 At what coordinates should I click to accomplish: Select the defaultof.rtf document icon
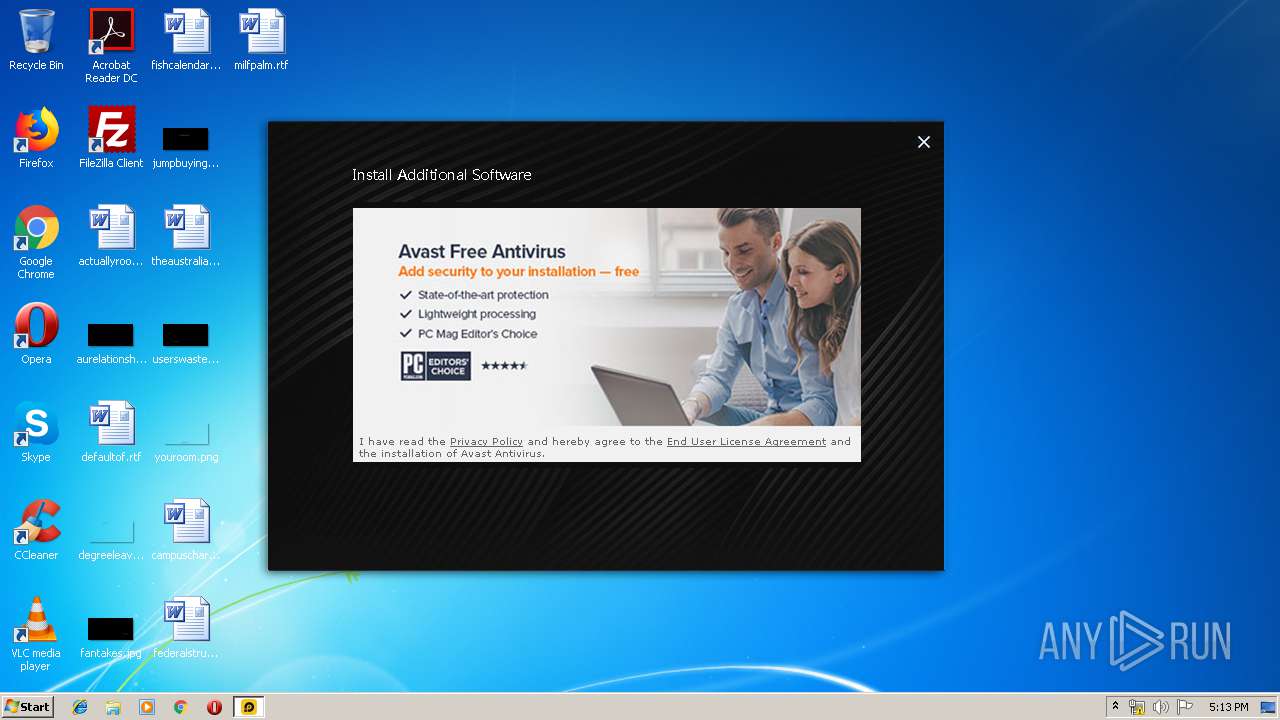pos(111,432)
